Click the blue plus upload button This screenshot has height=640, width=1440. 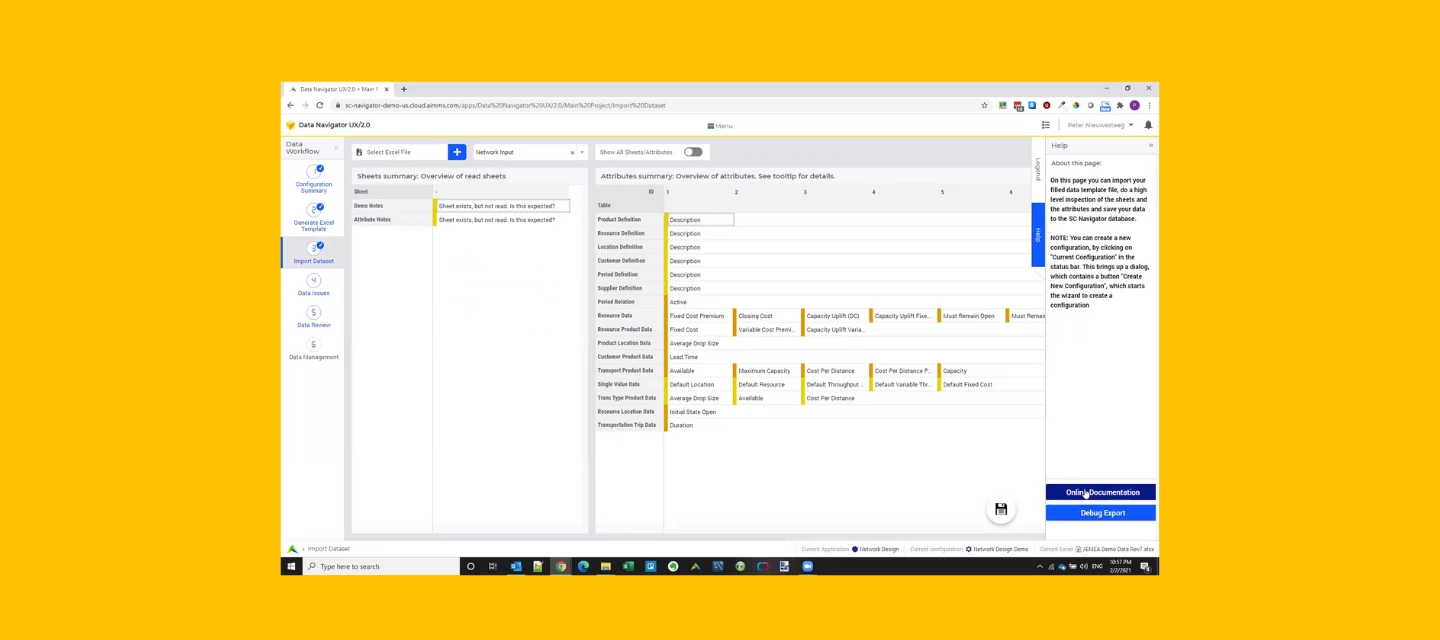click(x=457, y=152)
